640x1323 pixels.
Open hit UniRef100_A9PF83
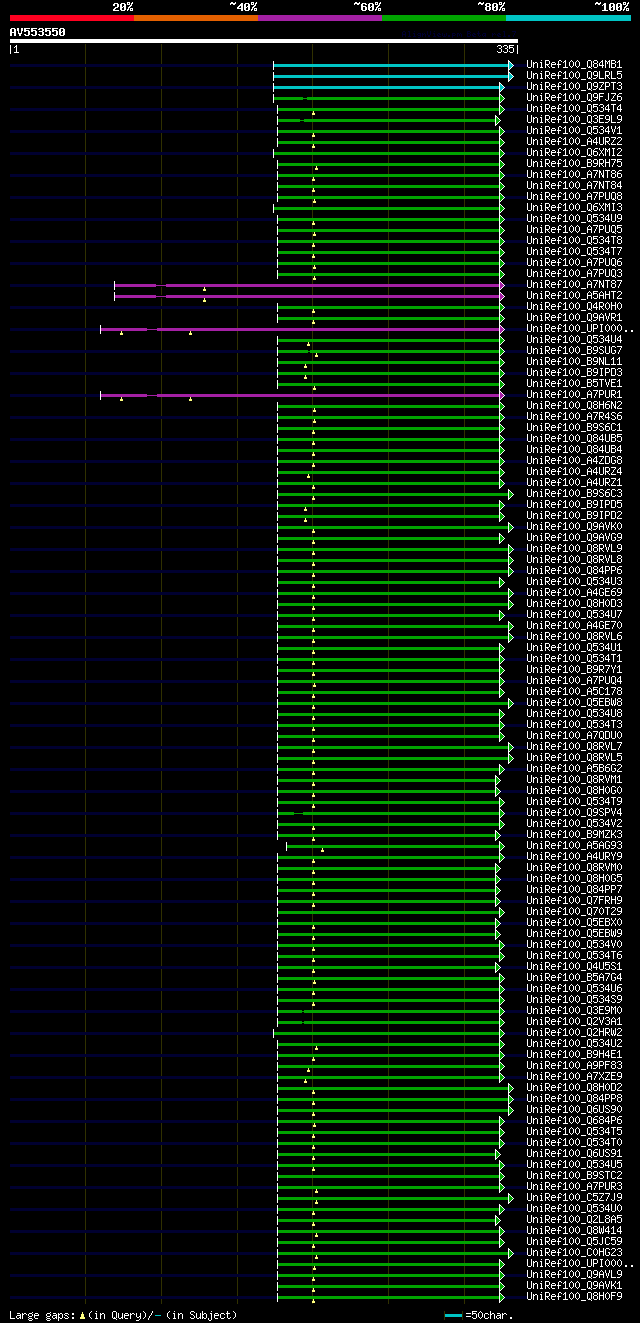click(574, 1066)
